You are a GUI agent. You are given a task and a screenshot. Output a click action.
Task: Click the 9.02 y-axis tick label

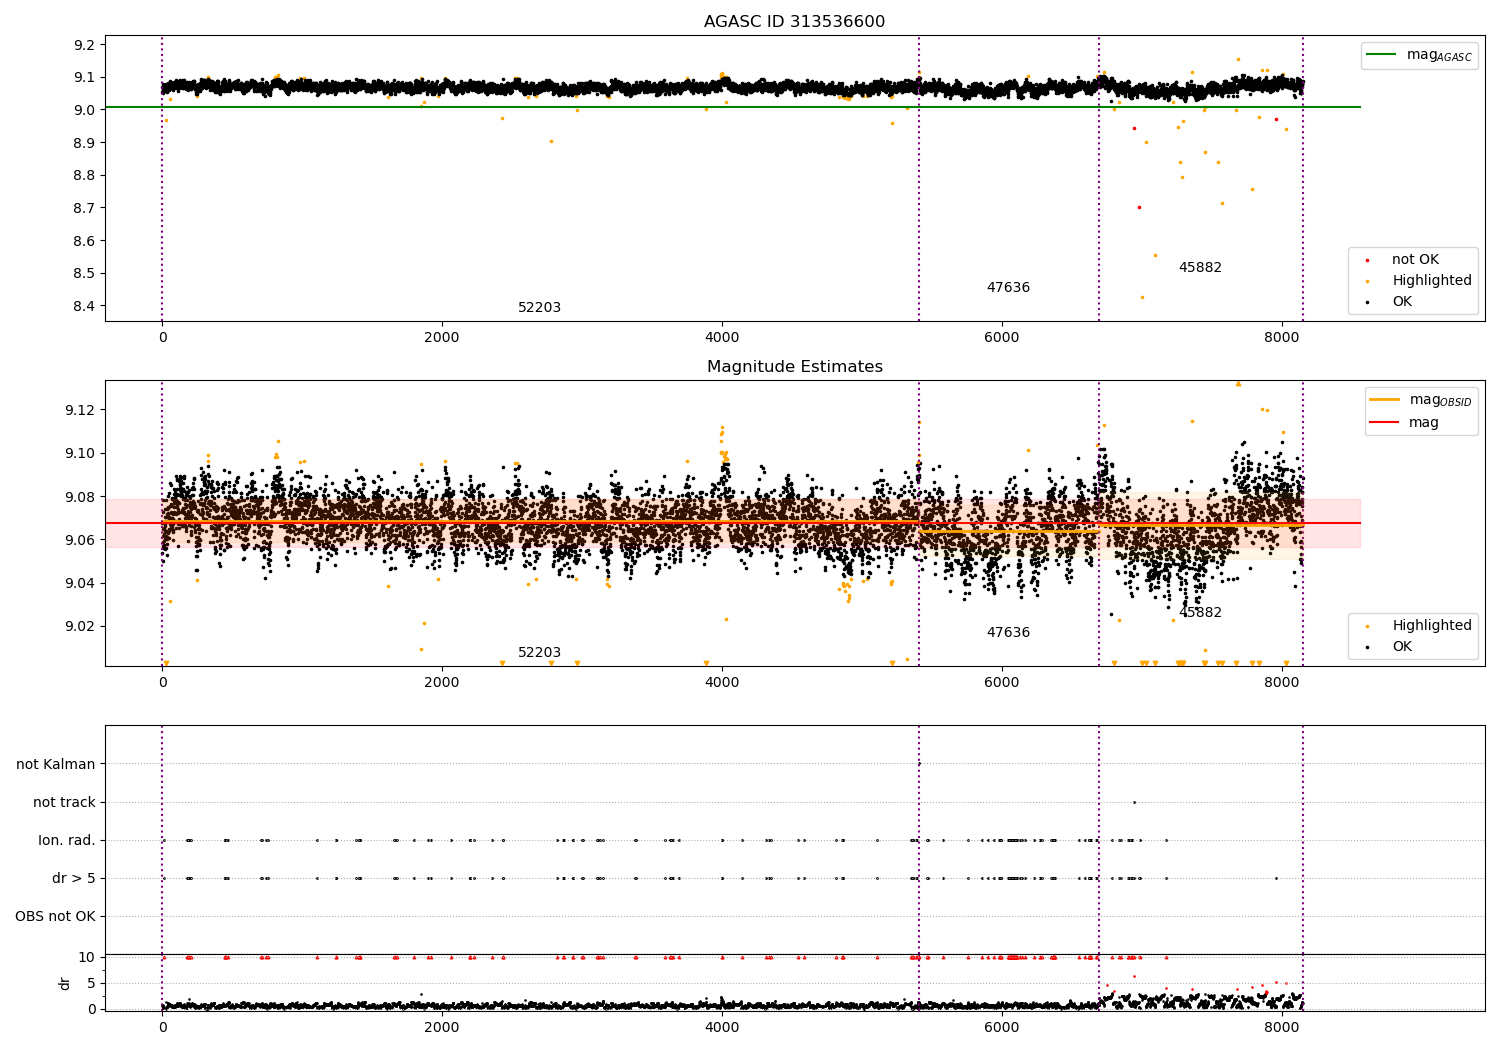tap(80, 627)
